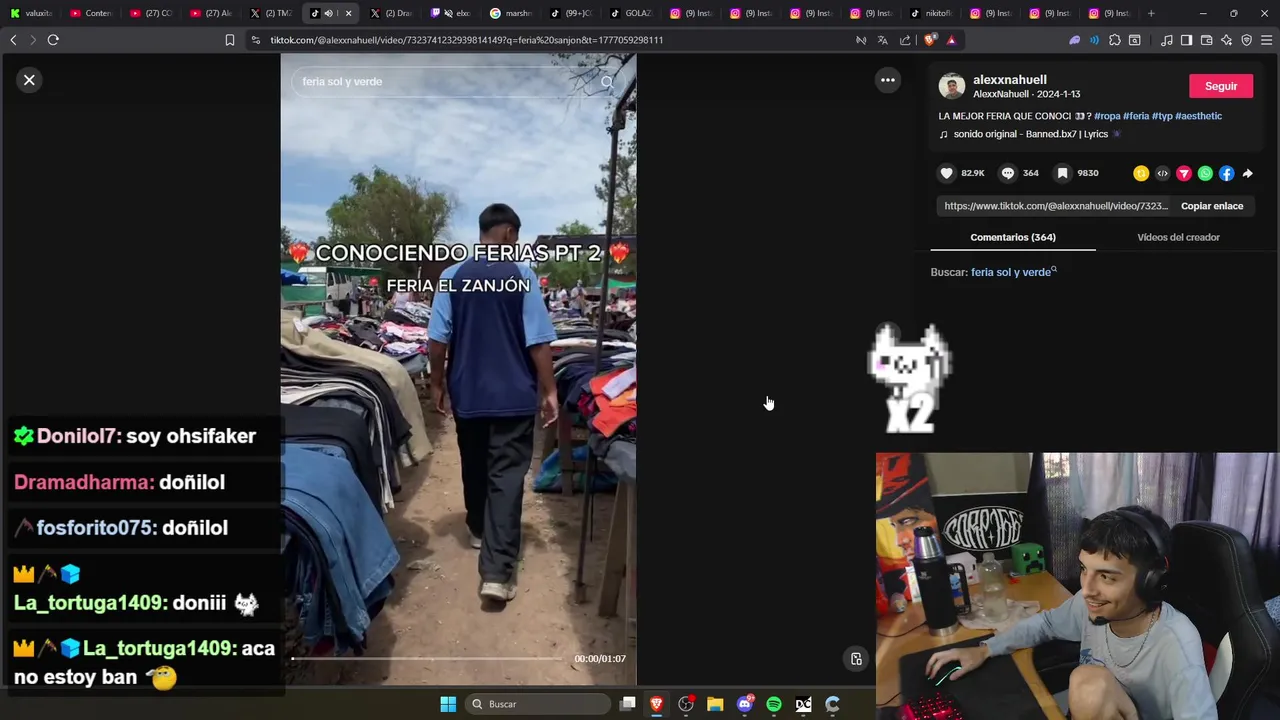Image resolution: width=1280 pixels, height=720 pixels.
Task: Switch to the elxo Twitch tab
Action: 452,13
